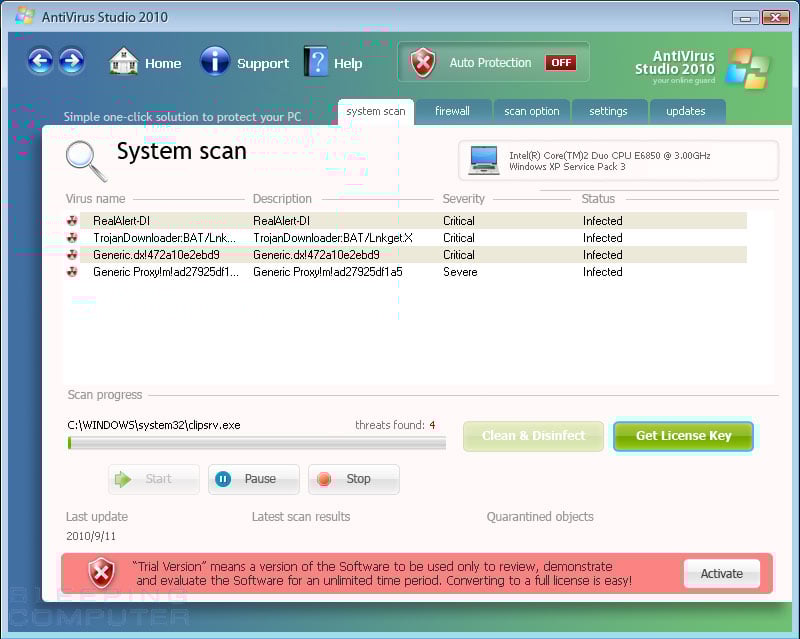Click the magnifying glass System scan icon
This screenshot has width=800, height=639.
coord(86,160)
